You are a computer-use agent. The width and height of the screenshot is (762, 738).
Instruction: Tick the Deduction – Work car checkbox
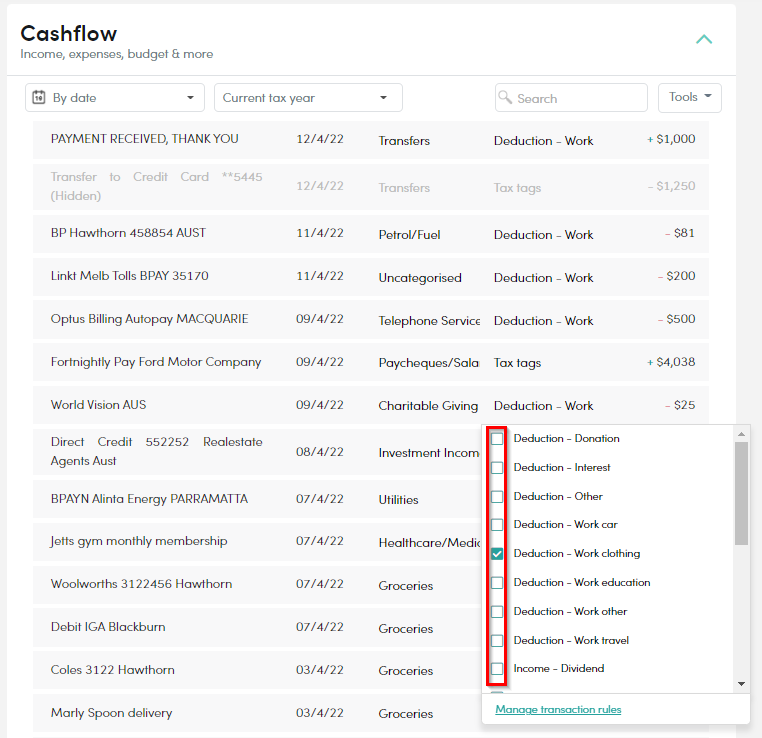pyautogui.click(x=497, y=525)
